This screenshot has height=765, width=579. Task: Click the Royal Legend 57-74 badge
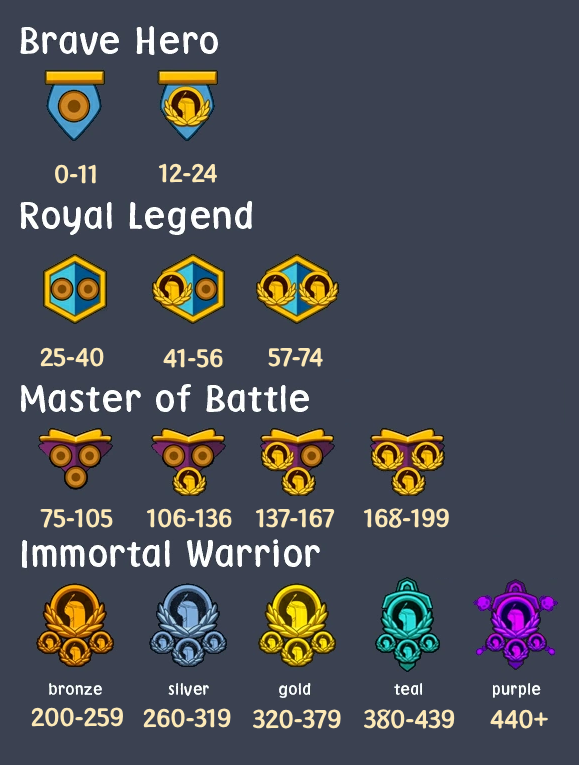click(297, 289)
